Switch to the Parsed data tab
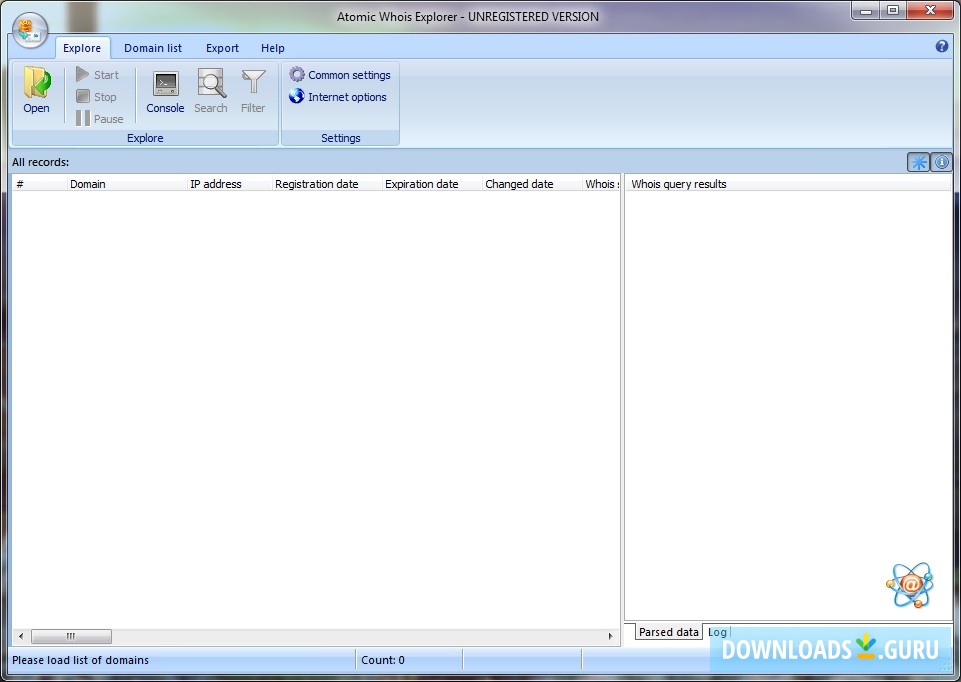Image resolution: width=961 pixels, height=682 pixels. pos(666,632)
